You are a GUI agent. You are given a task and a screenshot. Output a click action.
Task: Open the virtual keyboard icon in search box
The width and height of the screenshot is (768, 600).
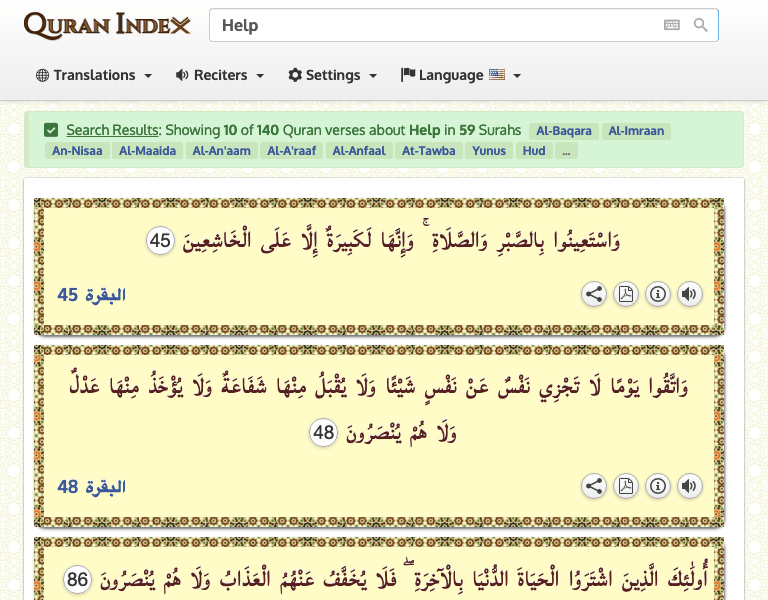672,25
